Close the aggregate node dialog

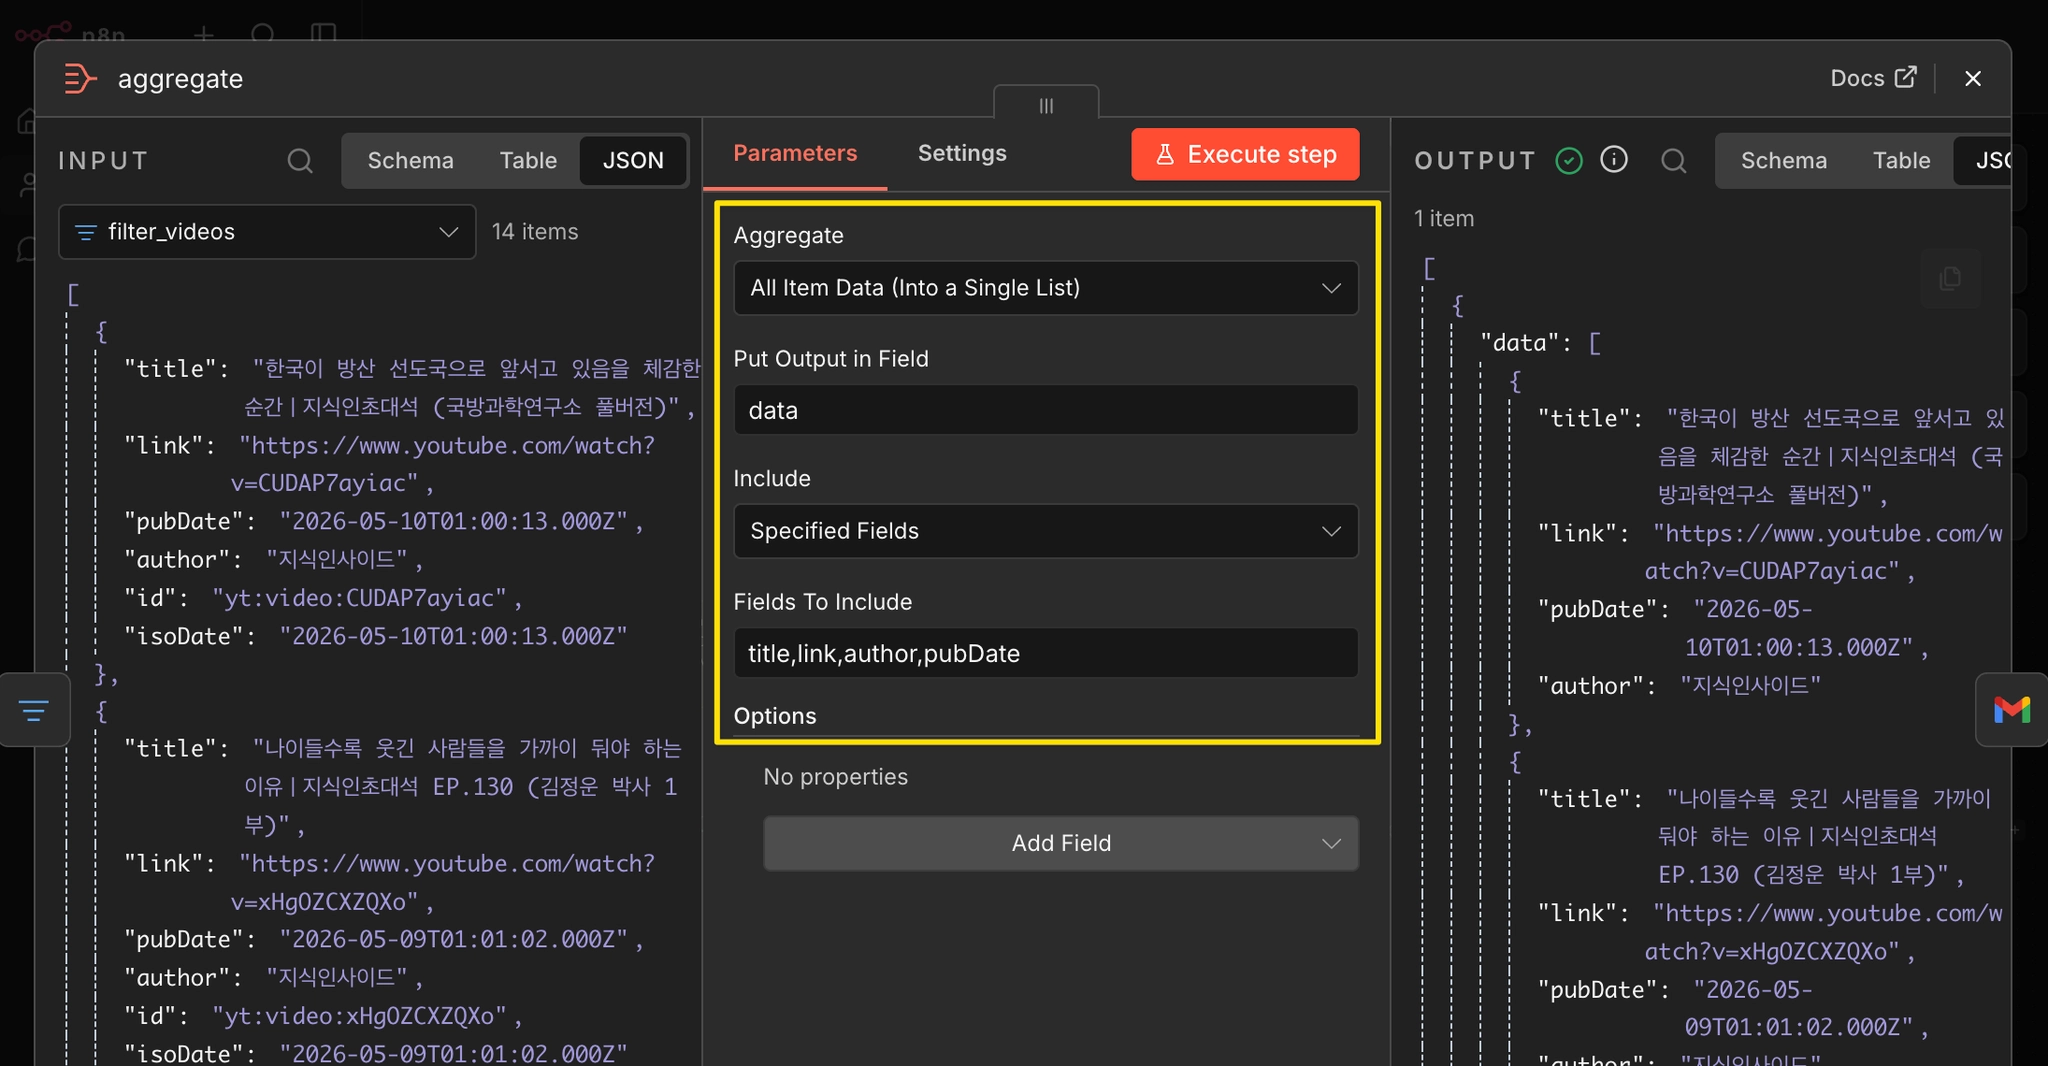click(1972, 78)
